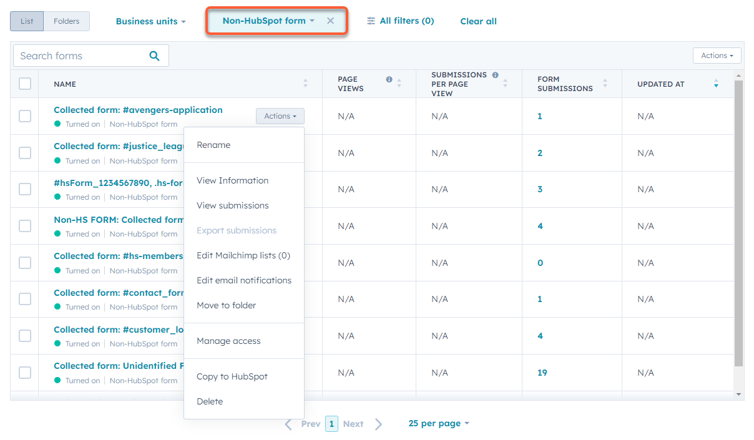Image resolution: width=754 pixels, height=440 pixels.
Task: Open the 19 form submissions count
Action: pyautogui.click(x=542, y=373)
